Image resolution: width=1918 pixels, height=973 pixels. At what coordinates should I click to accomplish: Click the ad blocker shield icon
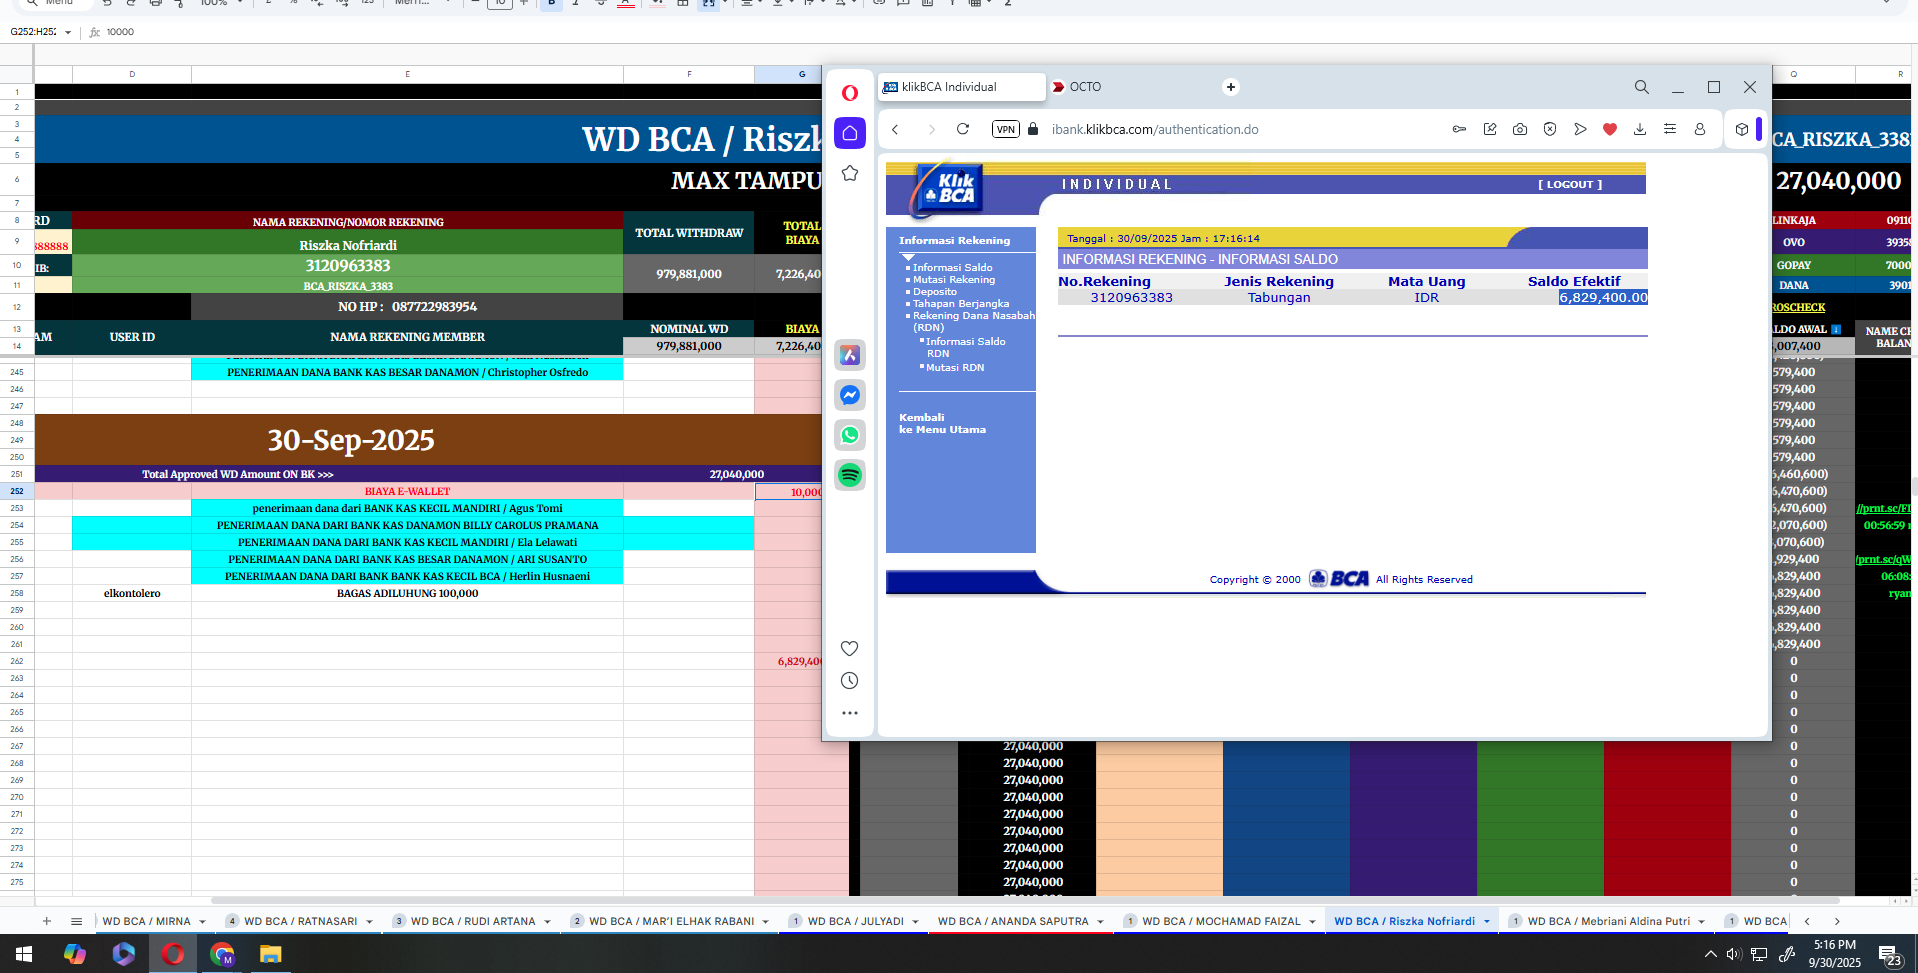pyautogui.click(x=1550, y=129)
